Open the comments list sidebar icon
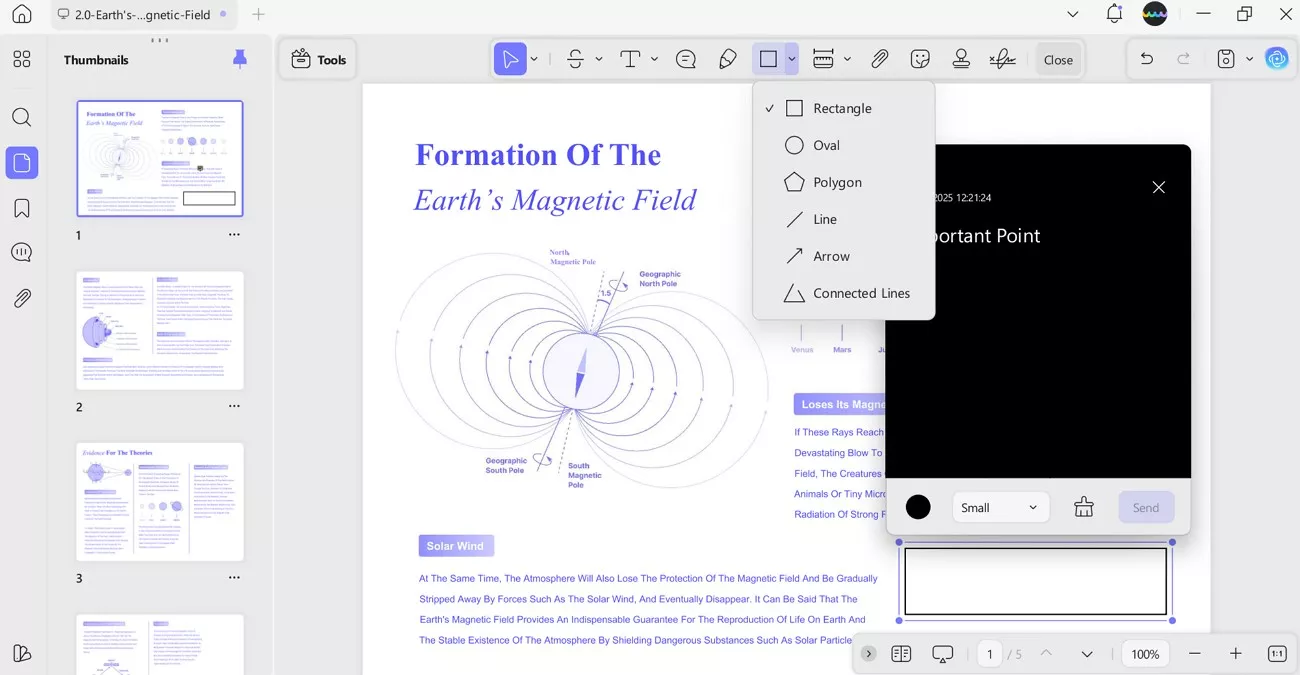 pos(22,252)
